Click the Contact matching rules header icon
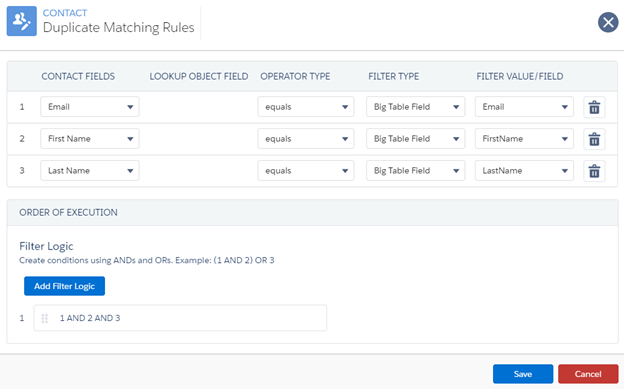The image size is (624, 389). point(21,21)
